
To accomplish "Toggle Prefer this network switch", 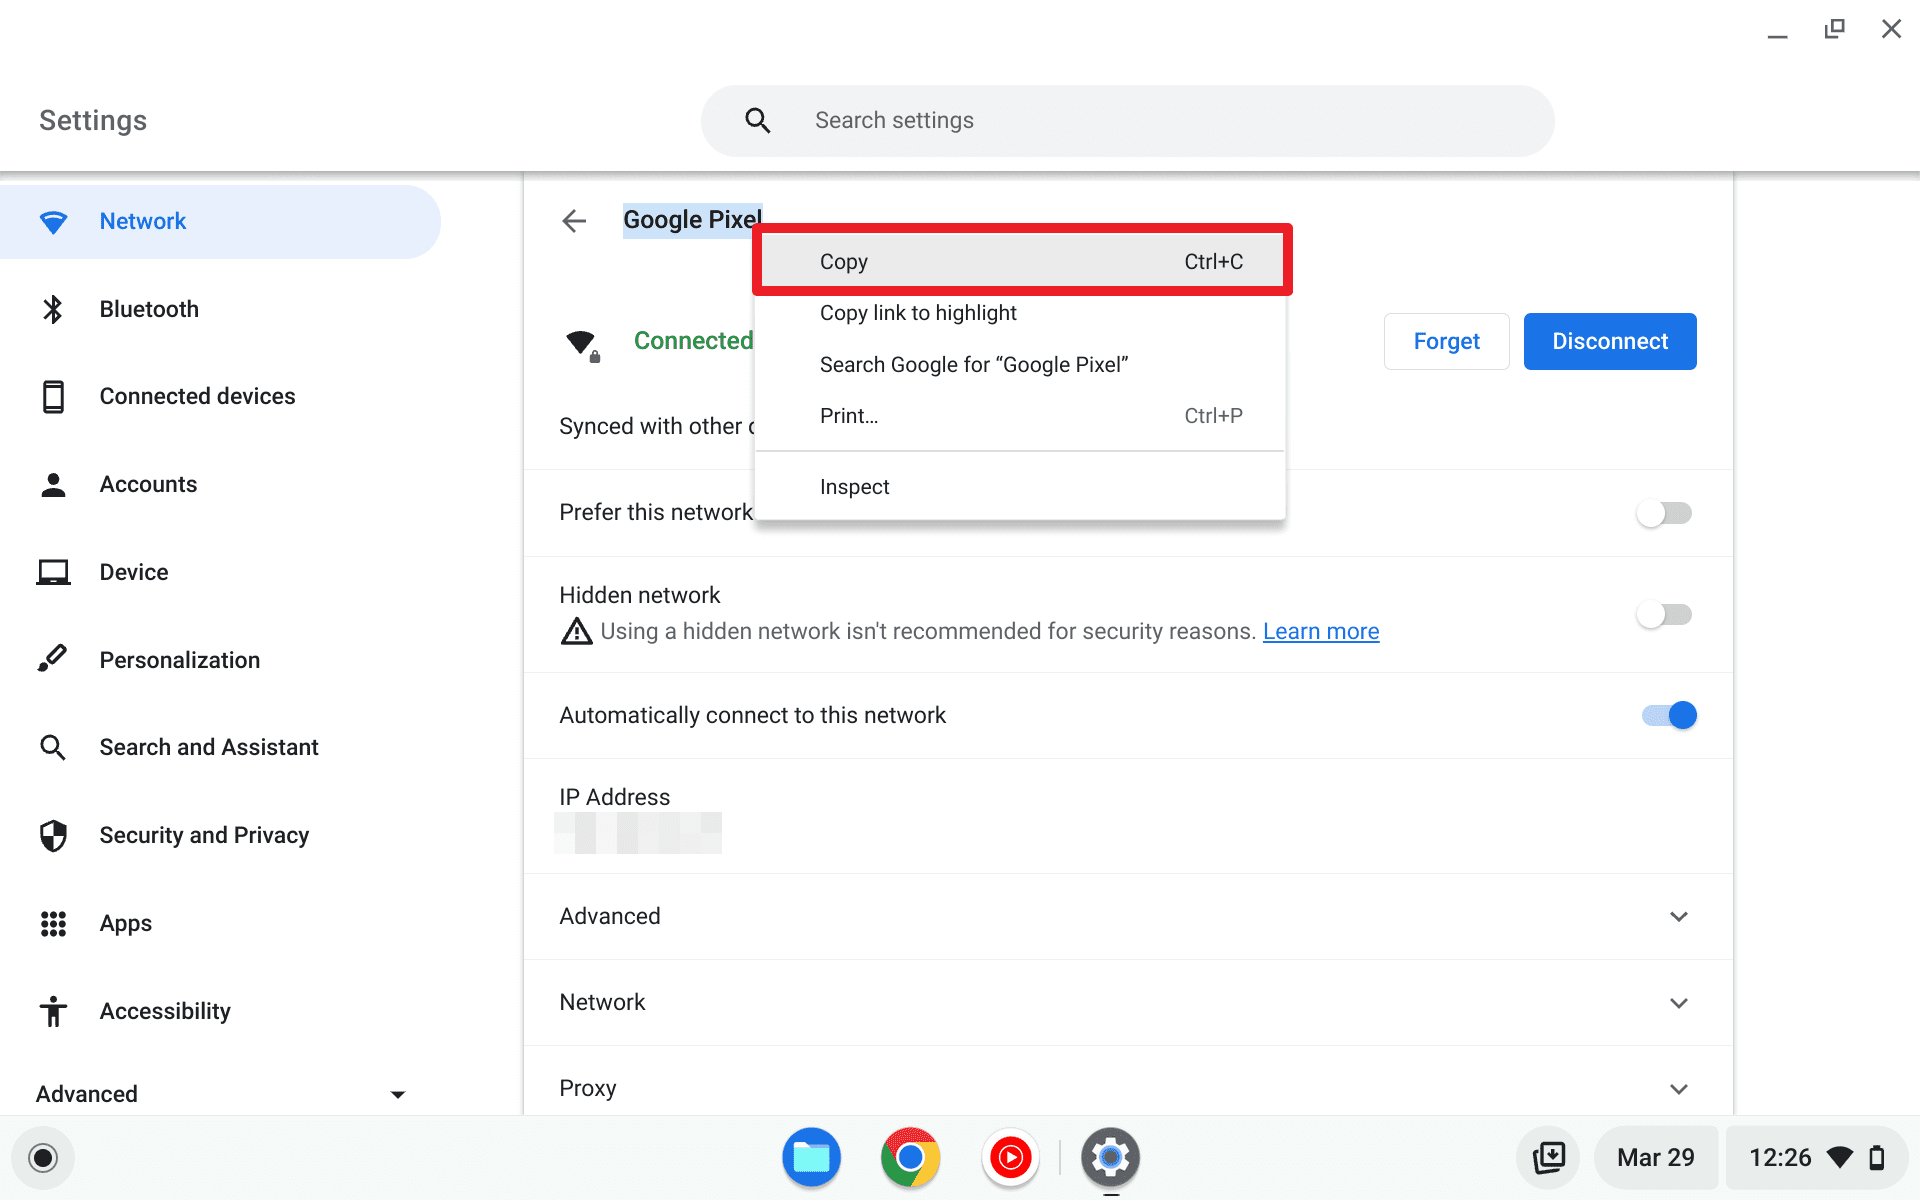I will tap(1665, 513).
